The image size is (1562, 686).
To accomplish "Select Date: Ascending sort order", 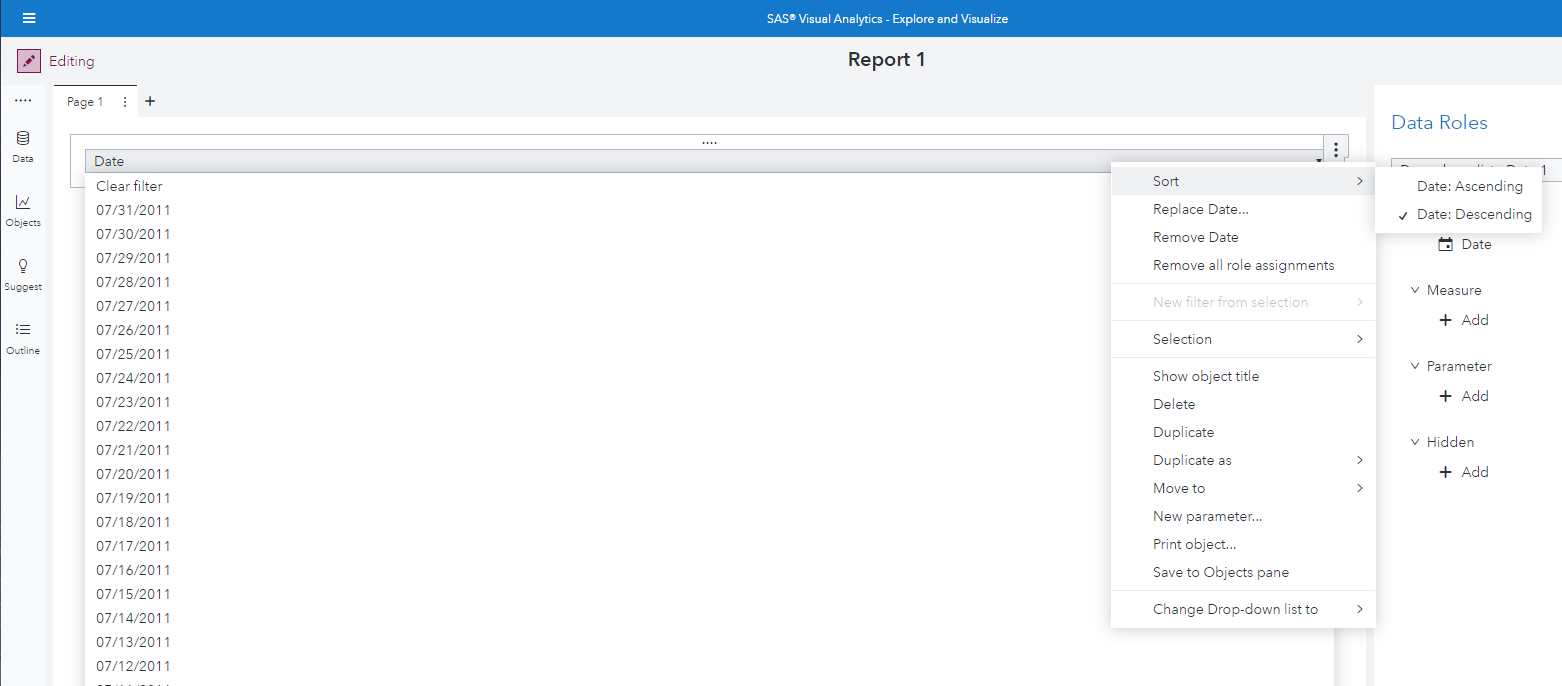I will coord(1470,186).
